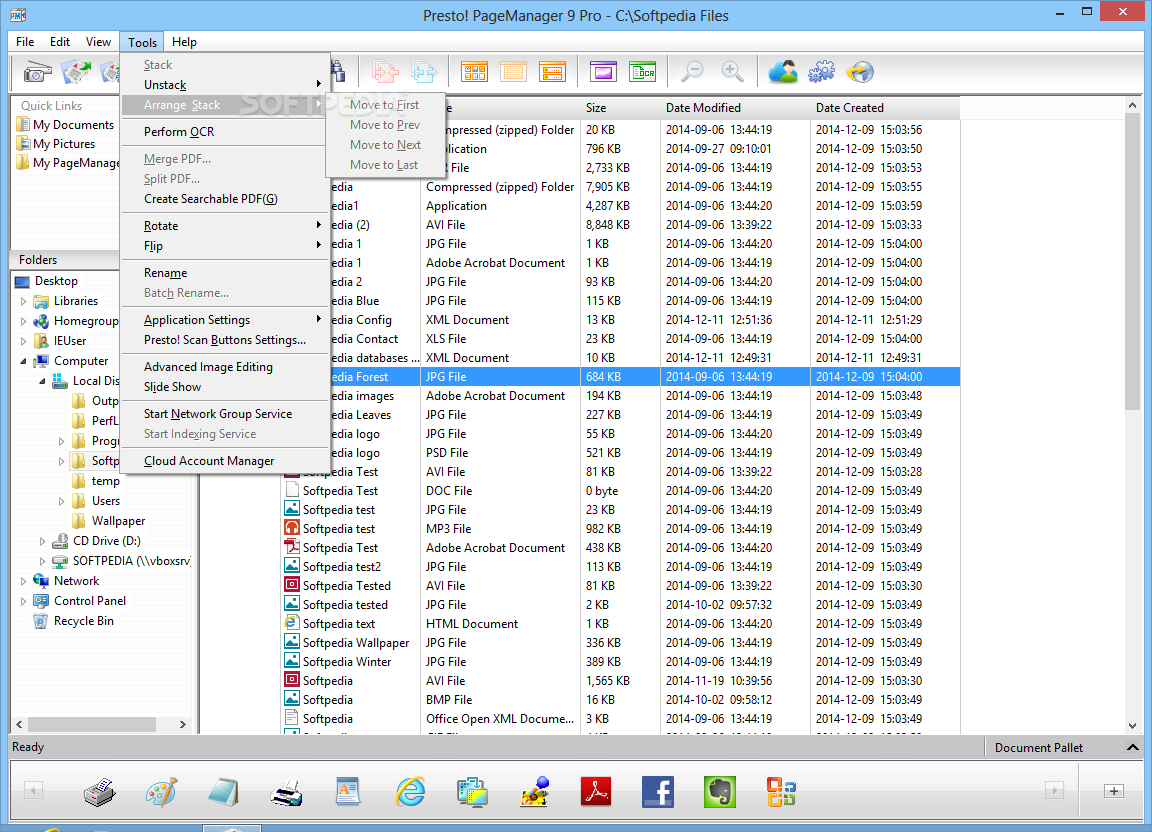Choose Rename in the Tools menu
1152x832 pixels.
pyautogui.click(x=224, y=273)
